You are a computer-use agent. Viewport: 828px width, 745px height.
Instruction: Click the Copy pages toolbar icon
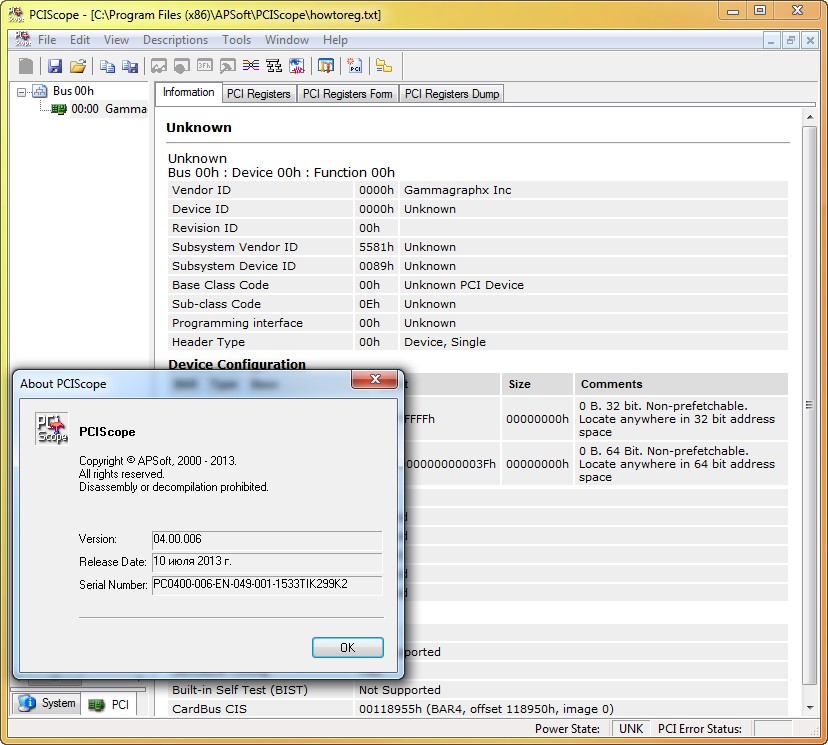pyautogui.click(x=107, y=66)
